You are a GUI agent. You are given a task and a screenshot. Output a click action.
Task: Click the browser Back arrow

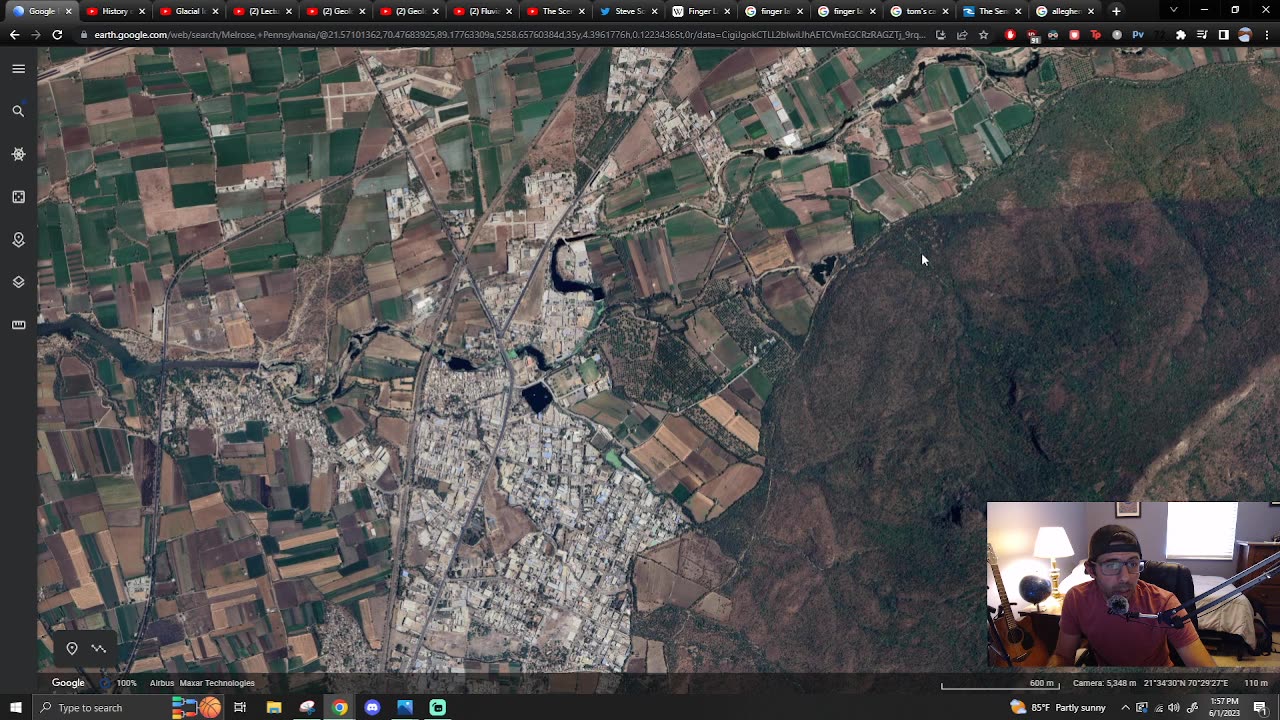14,35
